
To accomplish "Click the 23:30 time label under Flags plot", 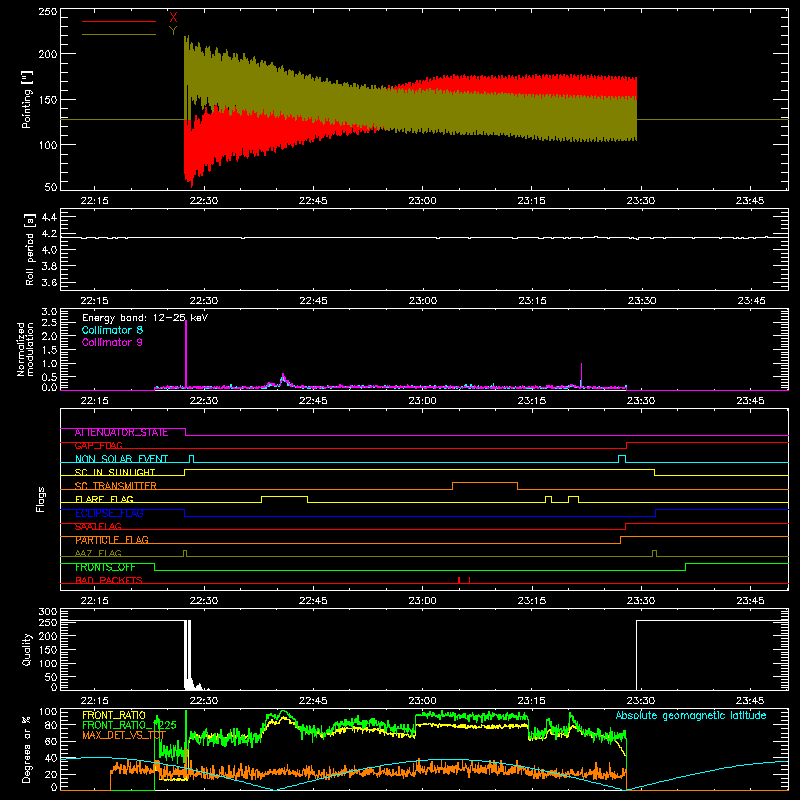I will click(x=641, y=601).
